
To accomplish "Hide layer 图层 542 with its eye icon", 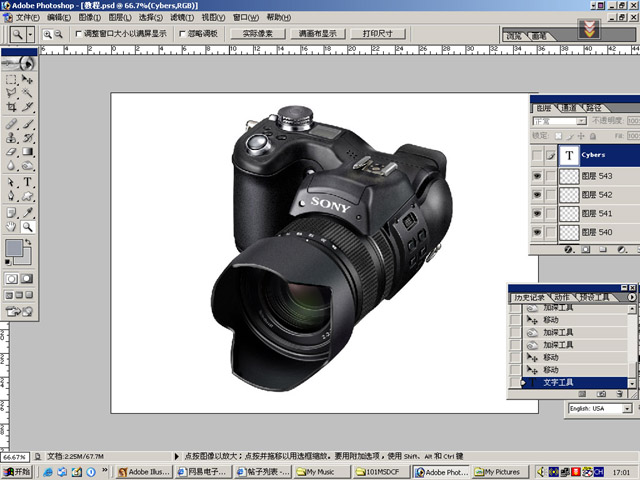I will point(537,195).
